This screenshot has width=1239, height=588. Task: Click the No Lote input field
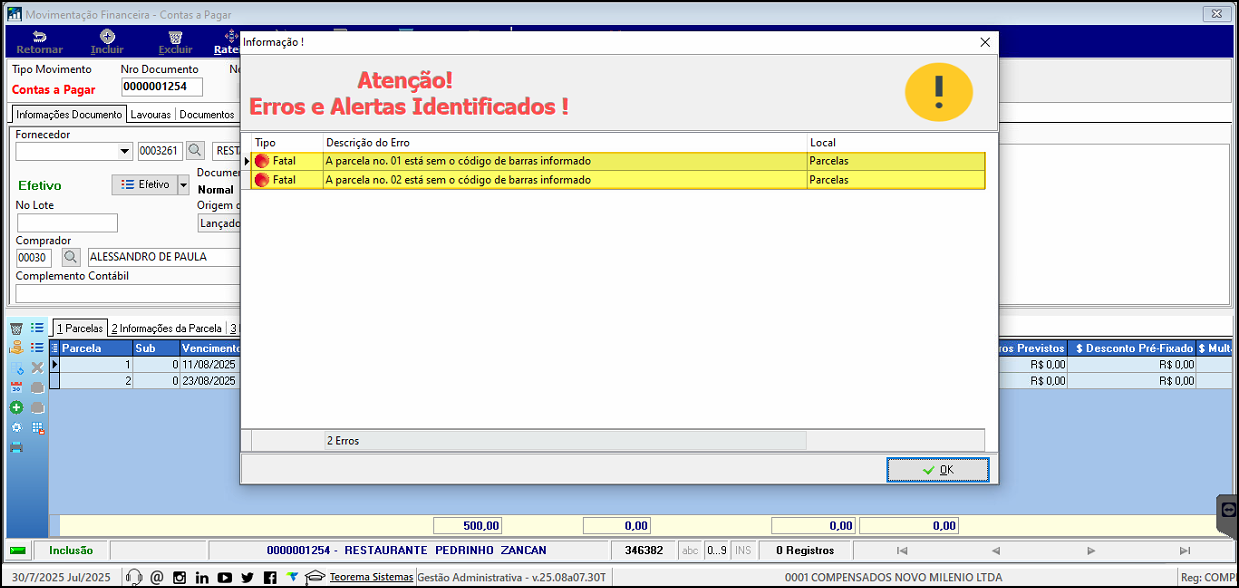67,223
